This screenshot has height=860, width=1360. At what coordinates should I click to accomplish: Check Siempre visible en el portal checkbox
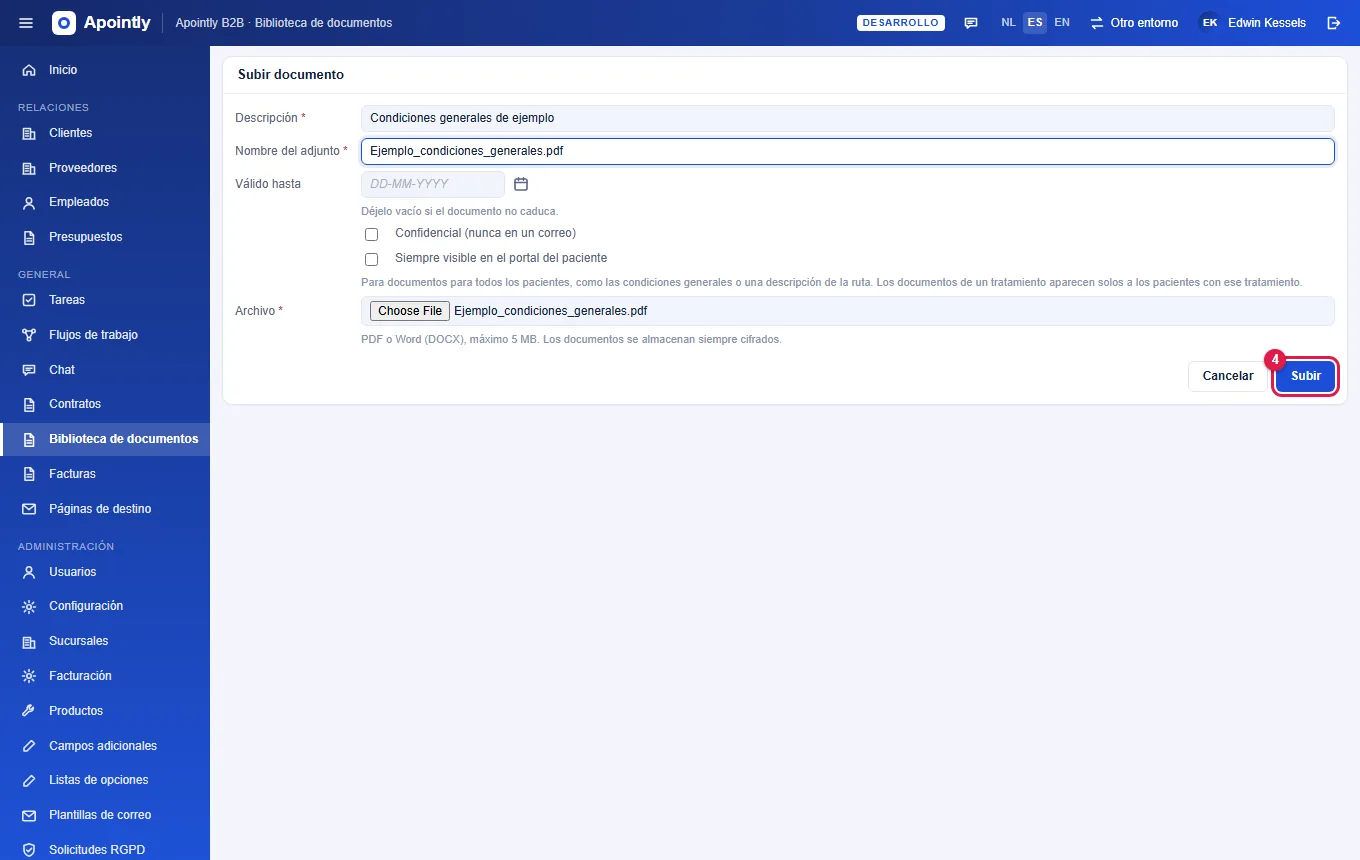click(372, 259)
